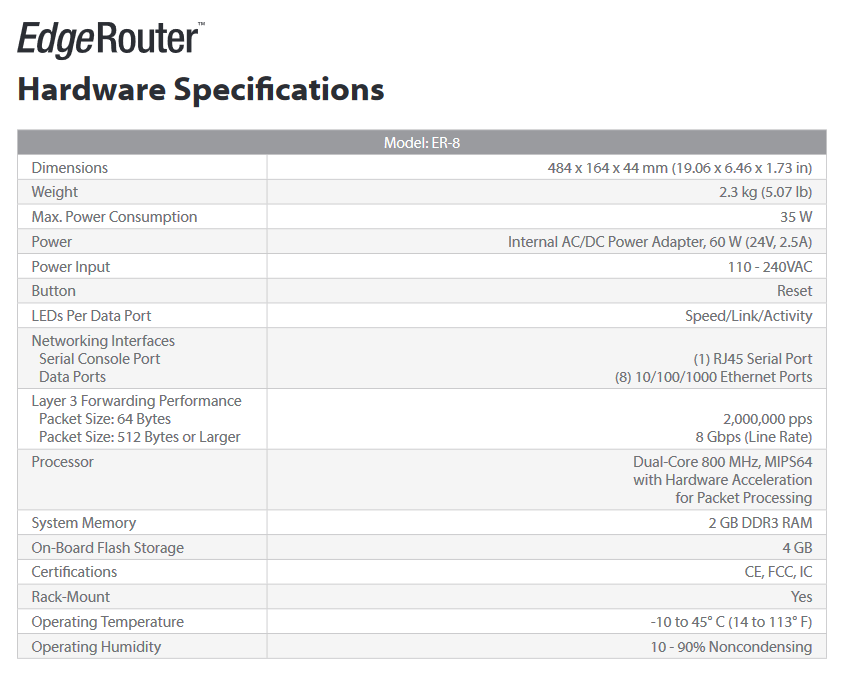
Task: Click the On-Board Flash Storage label
Action: (x=108, y=548)
